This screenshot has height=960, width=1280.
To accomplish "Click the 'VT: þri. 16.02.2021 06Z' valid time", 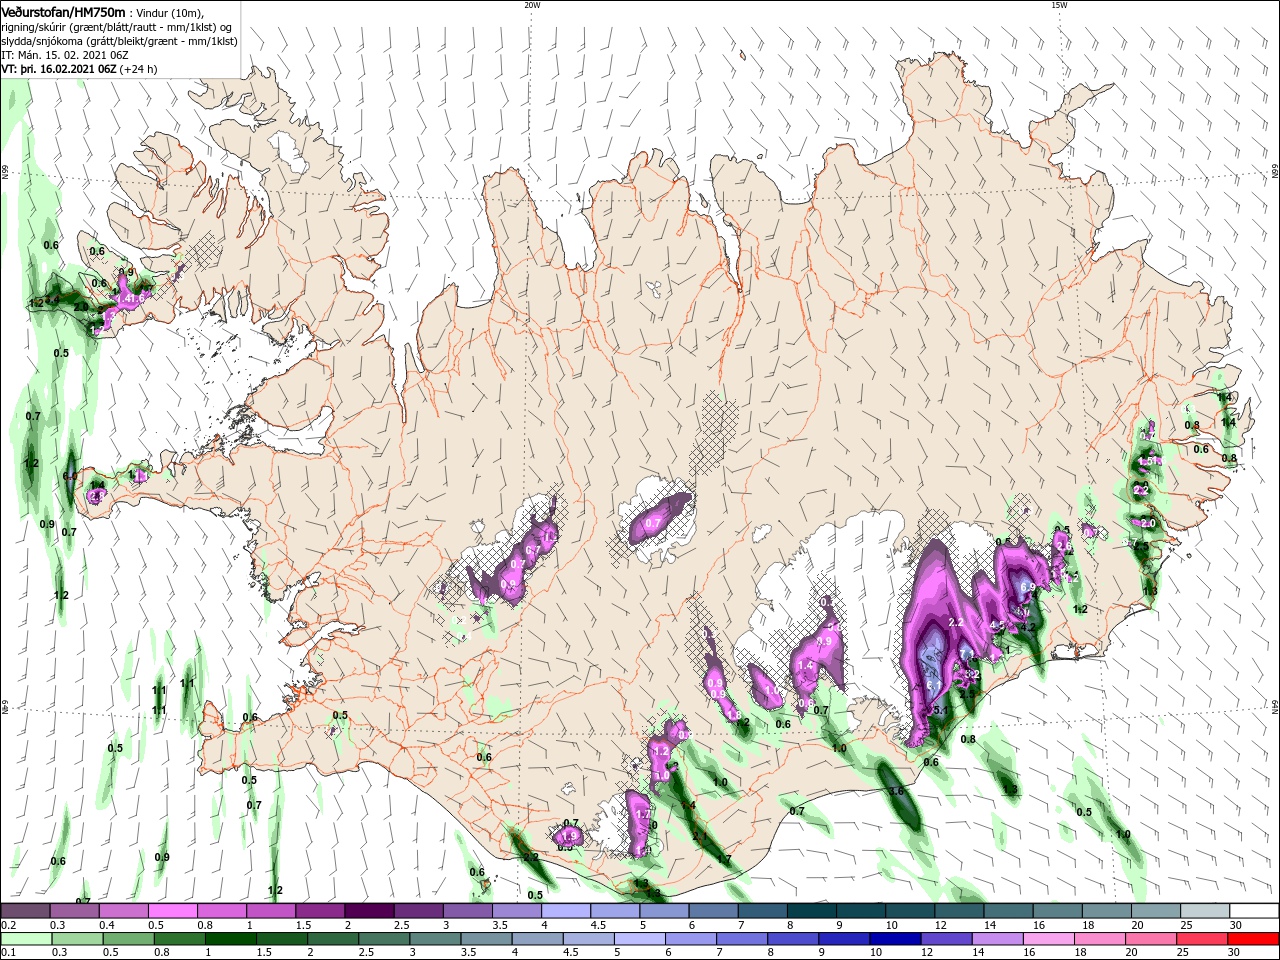I will tap(59, 69).
